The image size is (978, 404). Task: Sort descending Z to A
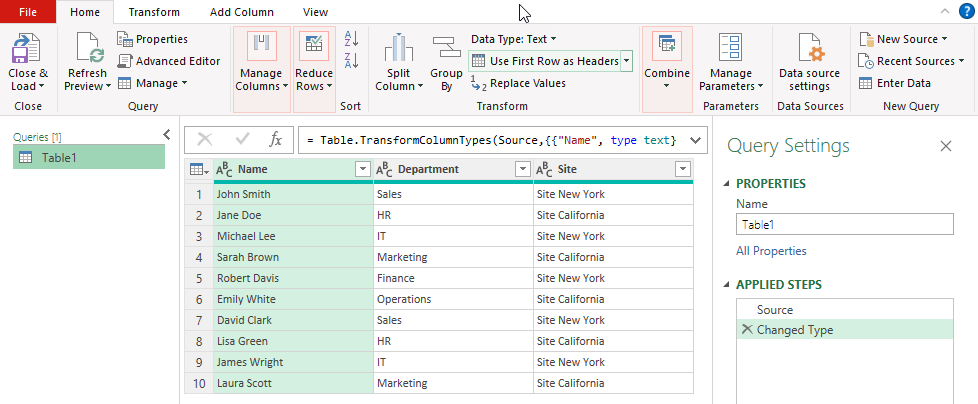[x=351, y=60]
